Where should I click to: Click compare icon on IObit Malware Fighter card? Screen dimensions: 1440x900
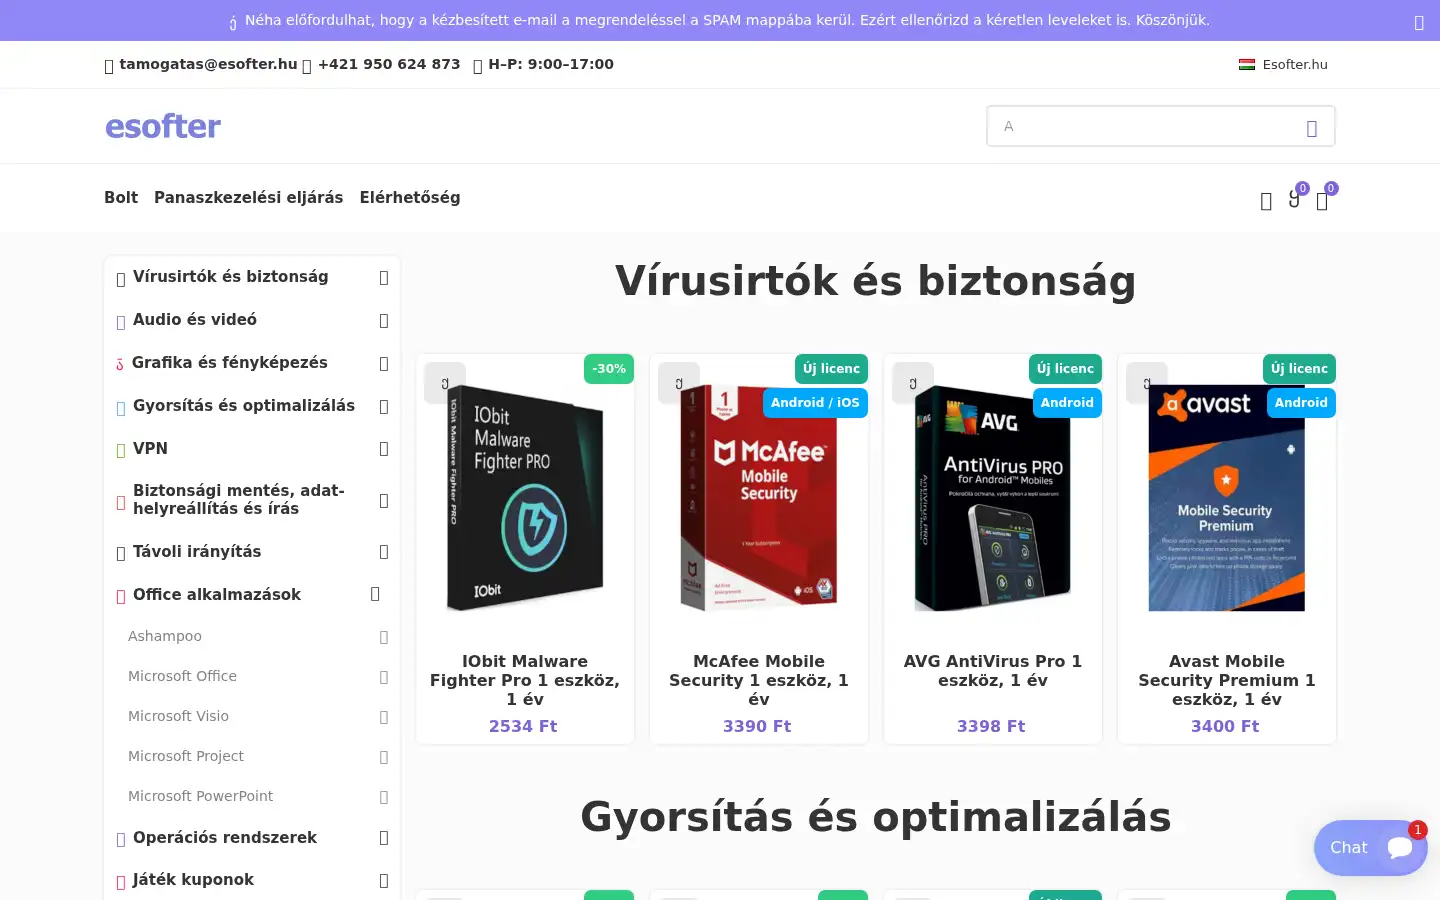point(445,383)
